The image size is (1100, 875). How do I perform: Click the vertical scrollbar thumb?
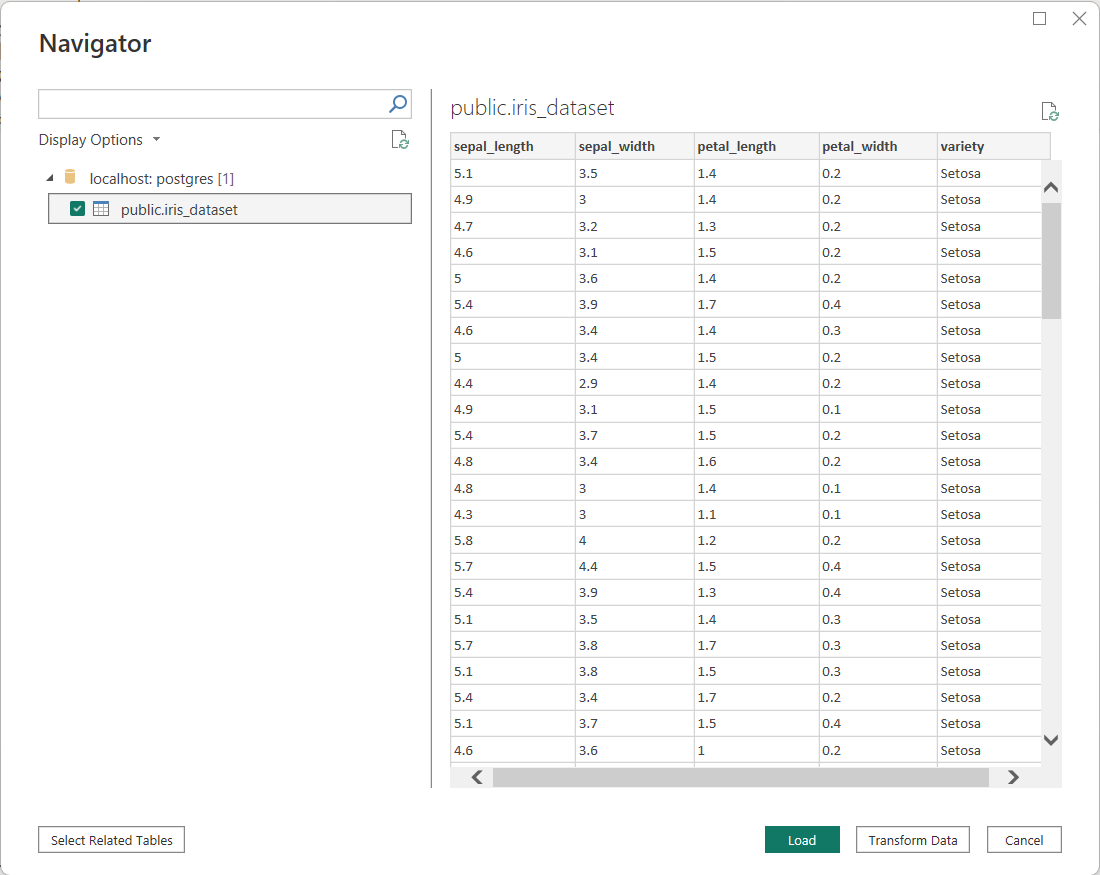(1051, 260)
